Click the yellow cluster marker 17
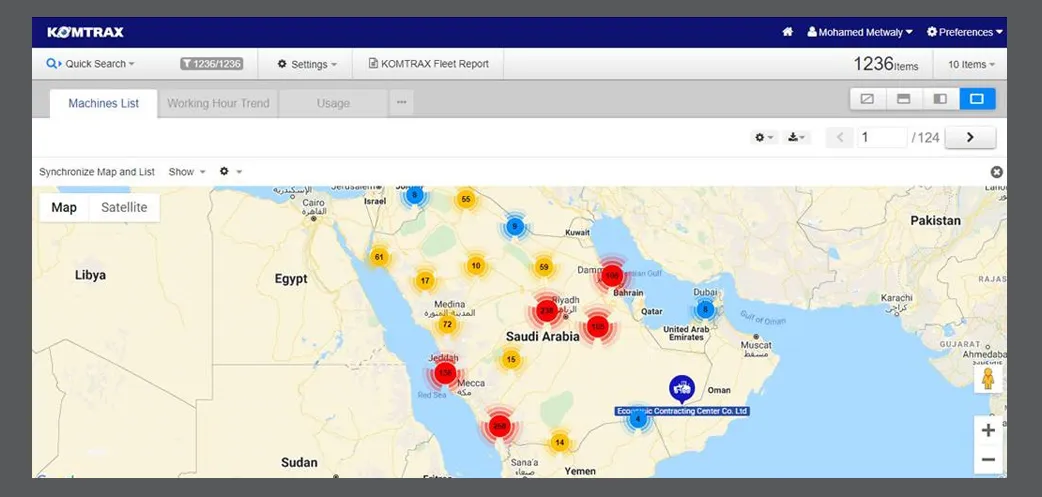The image size is (1042, 497). point(425,280)
